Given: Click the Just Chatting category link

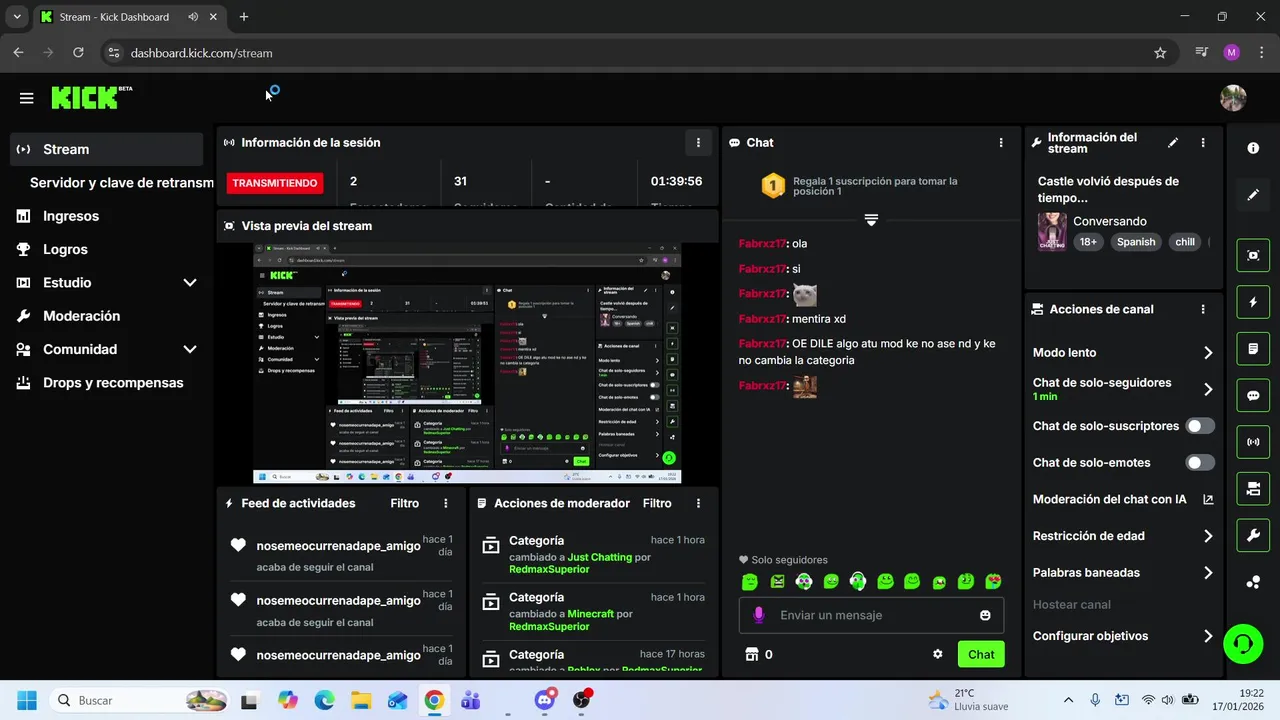Looking at the screenshot, I should click(600, 557).
